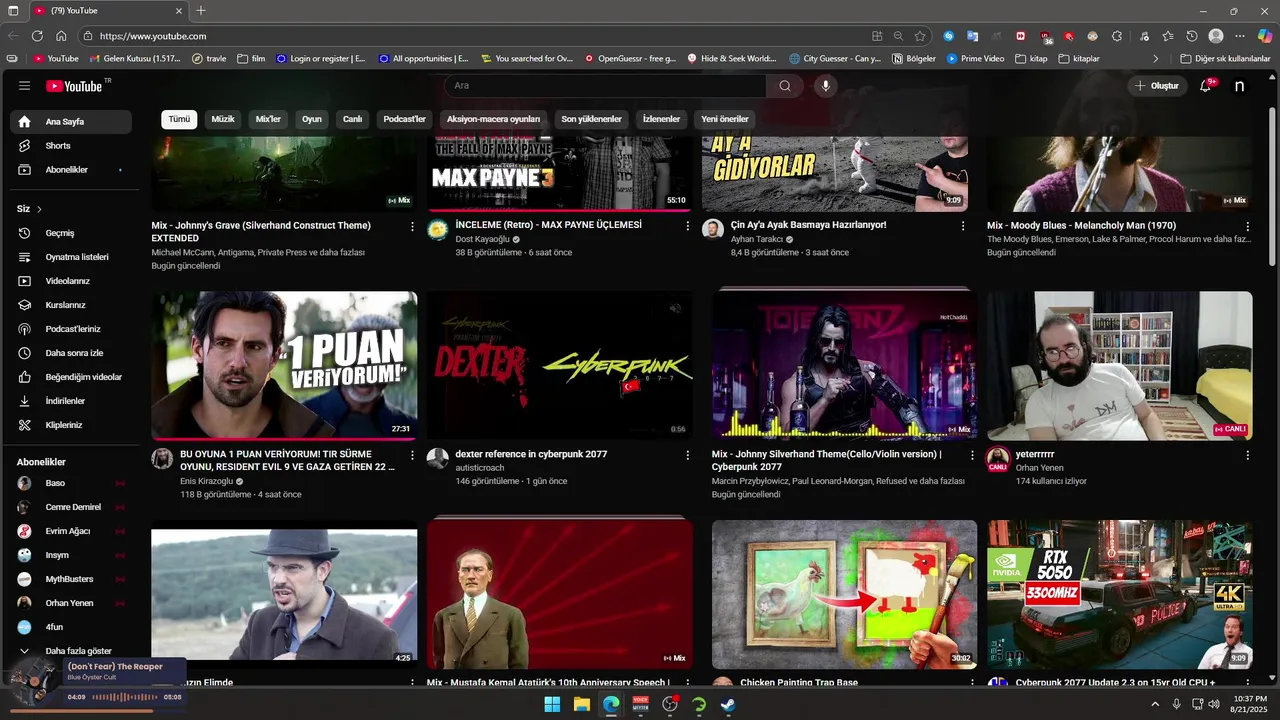Open the Bölgeler bookmark
The height and width of the screenshot is (720, 1280).
914,59
